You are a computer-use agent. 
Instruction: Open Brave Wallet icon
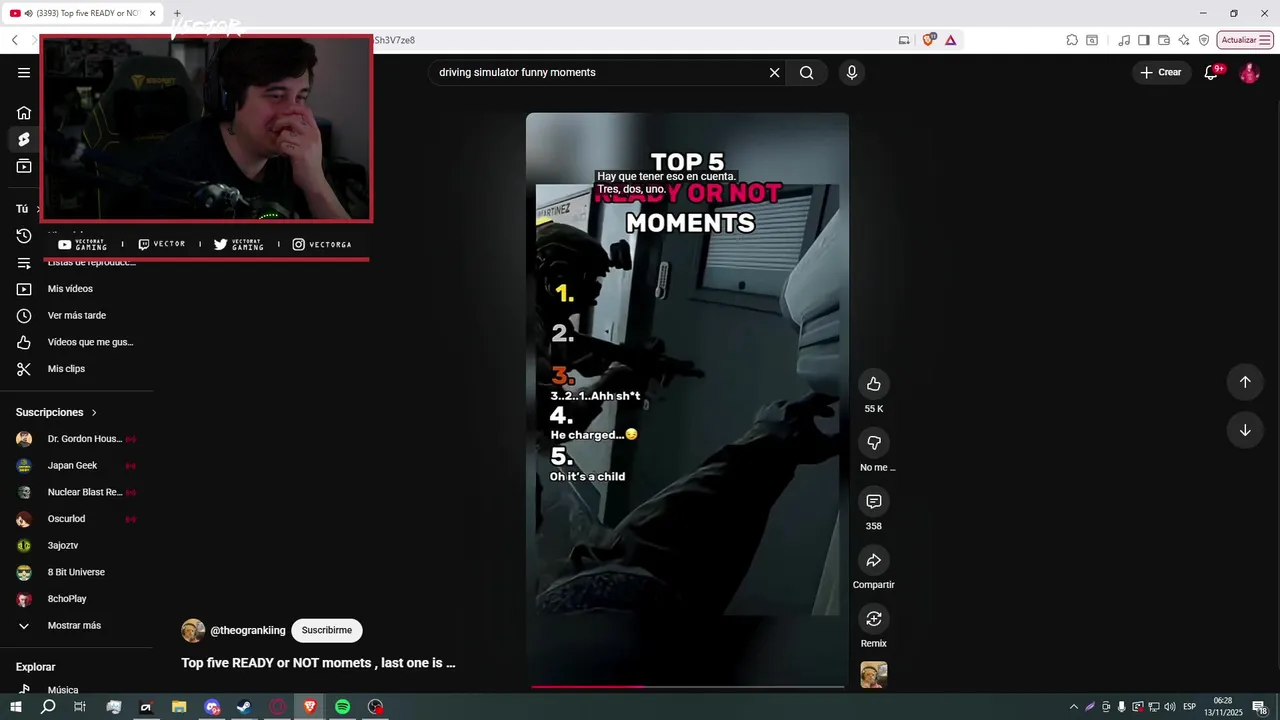click(x=1163, y=40)
